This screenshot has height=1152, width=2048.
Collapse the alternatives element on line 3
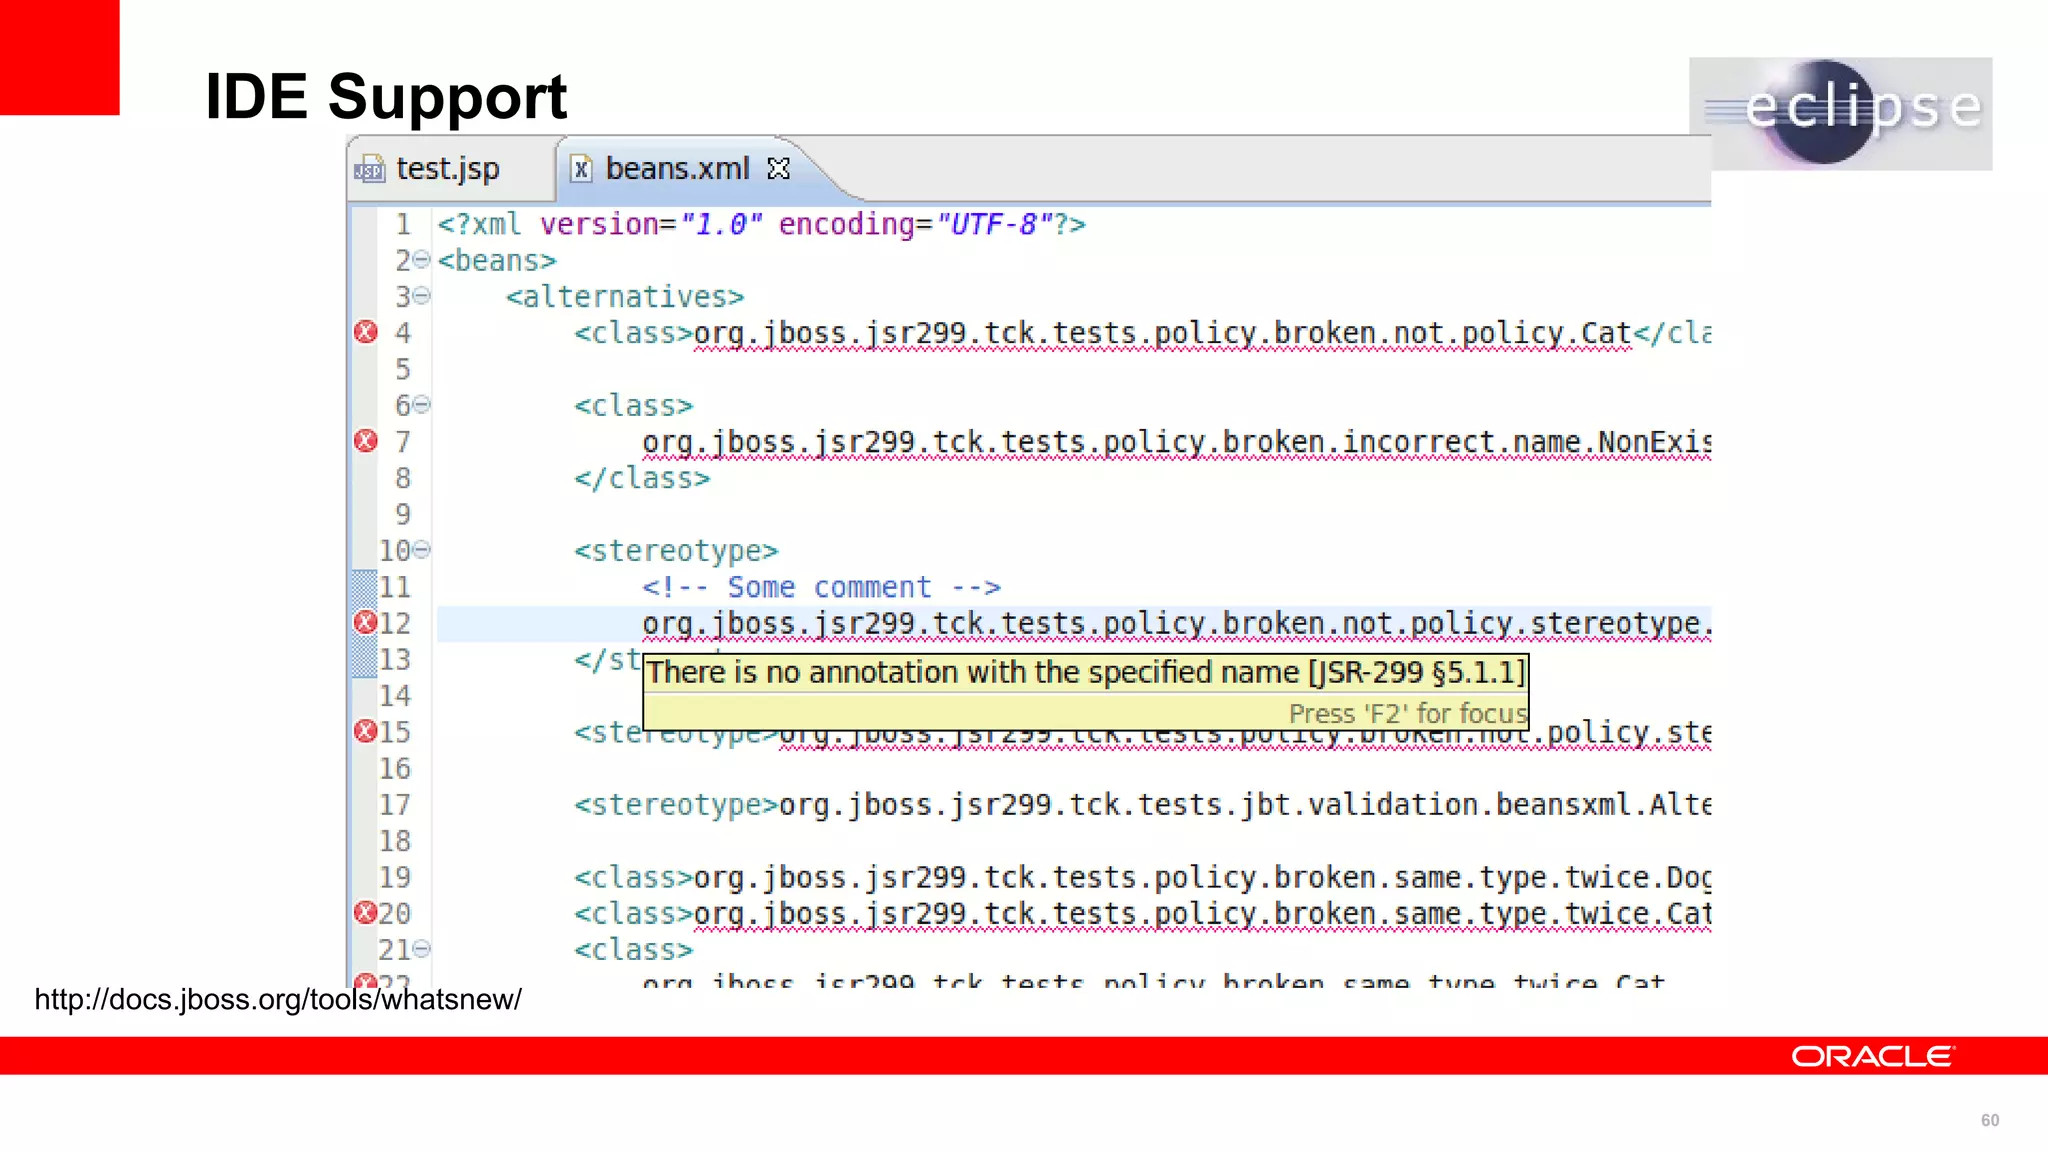(422, 296)
